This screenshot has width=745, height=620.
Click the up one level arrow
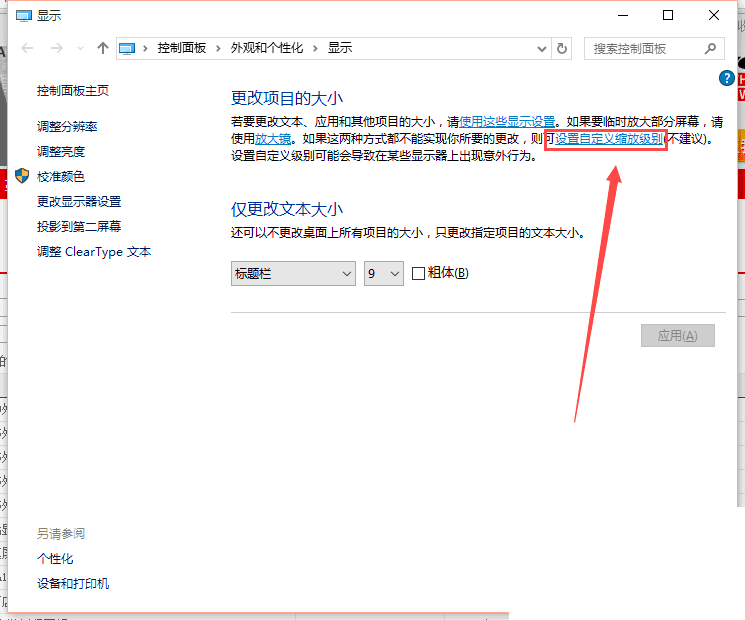103,48
